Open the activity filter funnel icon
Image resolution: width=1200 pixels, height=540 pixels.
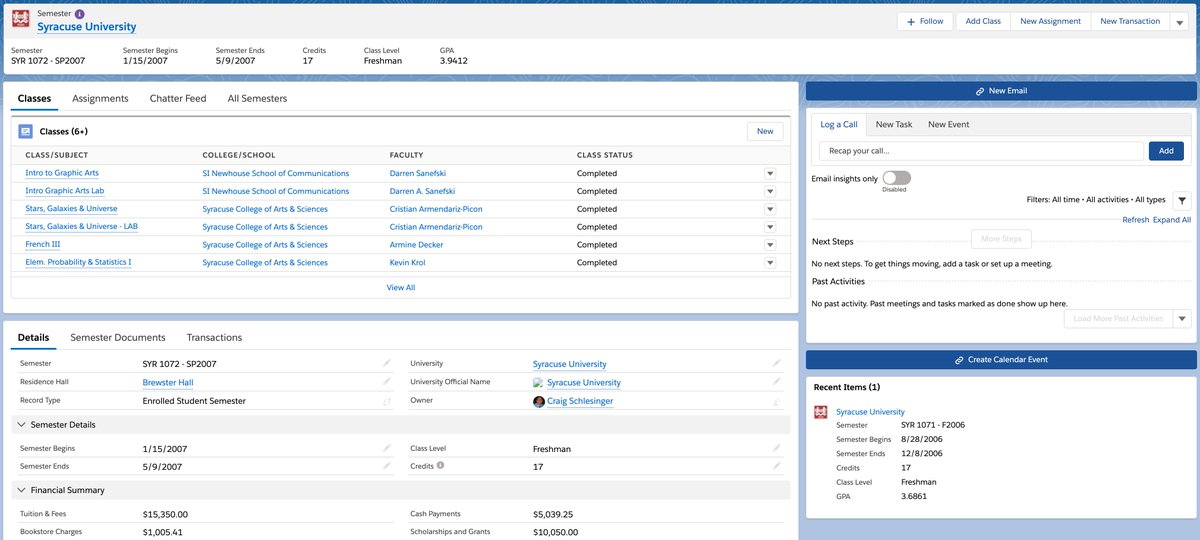1181,200
